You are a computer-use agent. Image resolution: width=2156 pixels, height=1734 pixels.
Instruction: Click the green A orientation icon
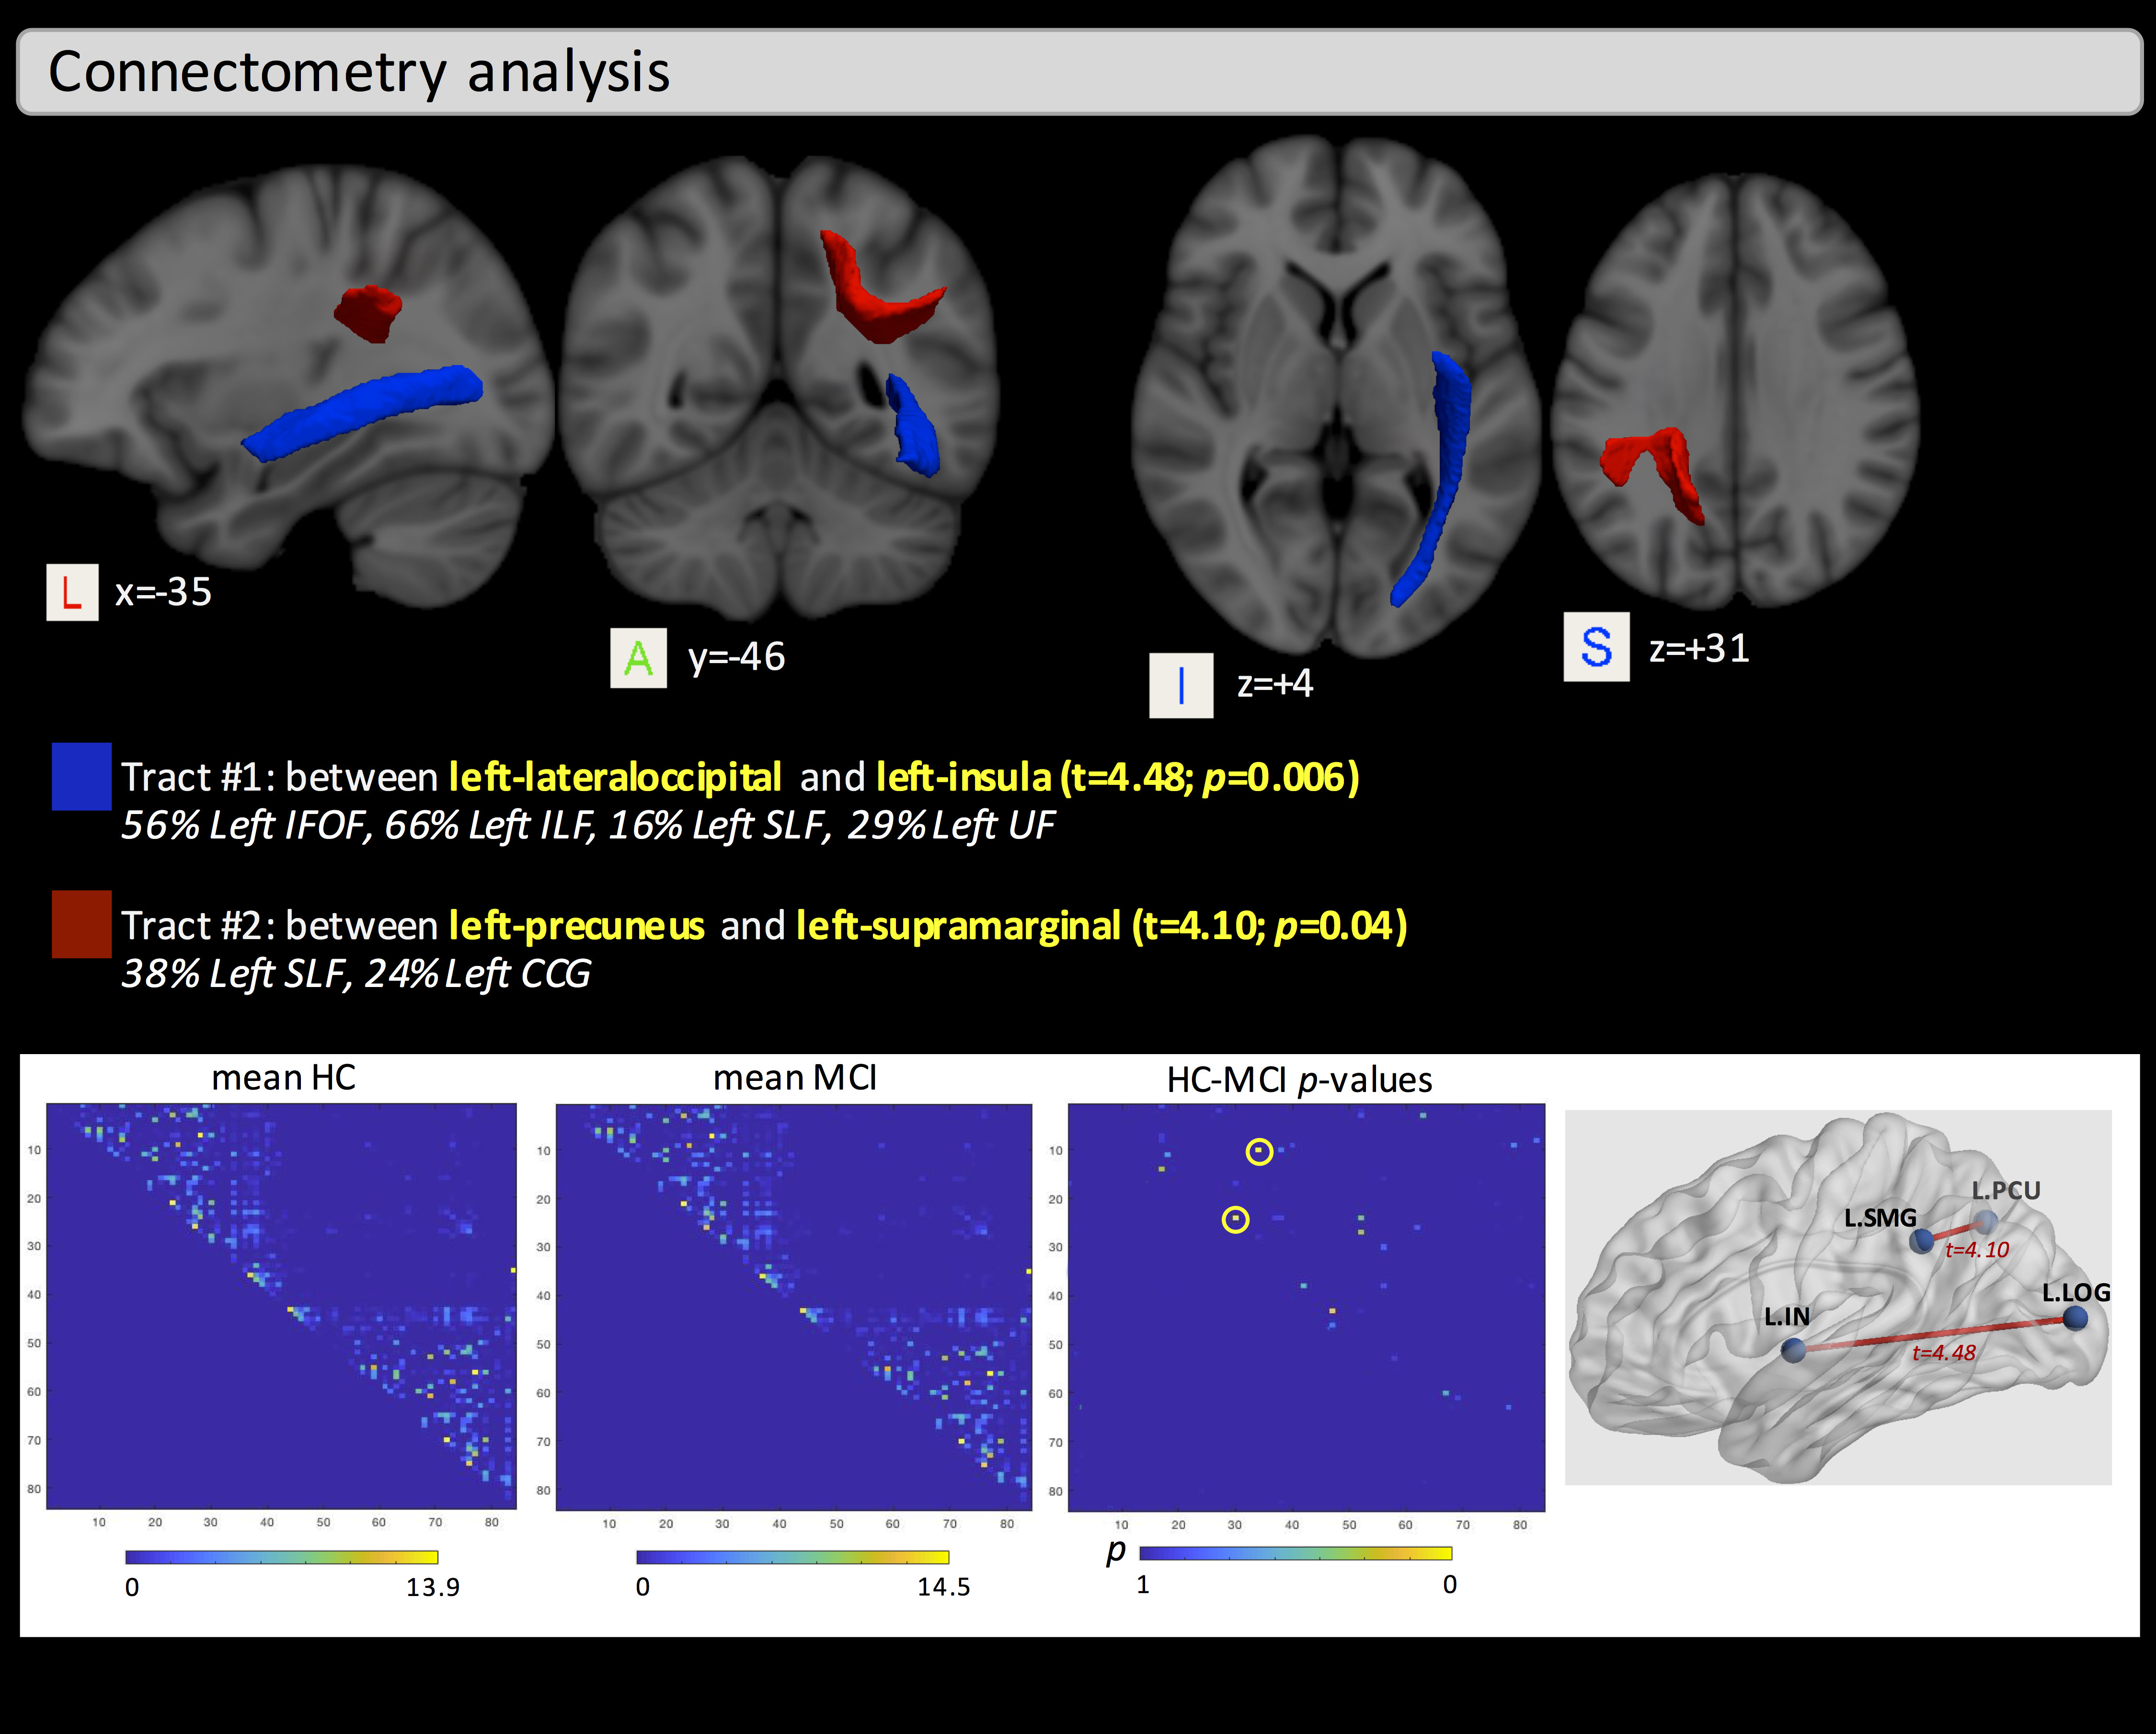pos(638,658)
